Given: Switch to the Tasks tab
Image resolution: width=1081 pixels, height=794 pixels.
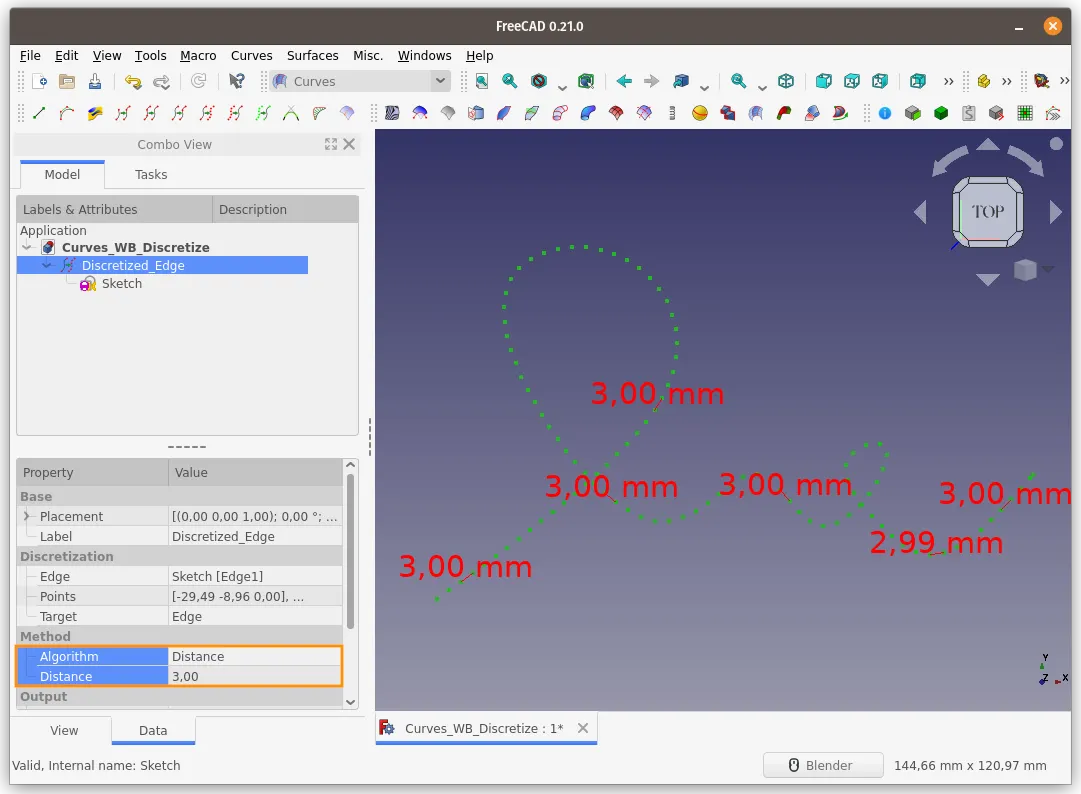Looking at the screenshot, I should (x=151, y=174).
